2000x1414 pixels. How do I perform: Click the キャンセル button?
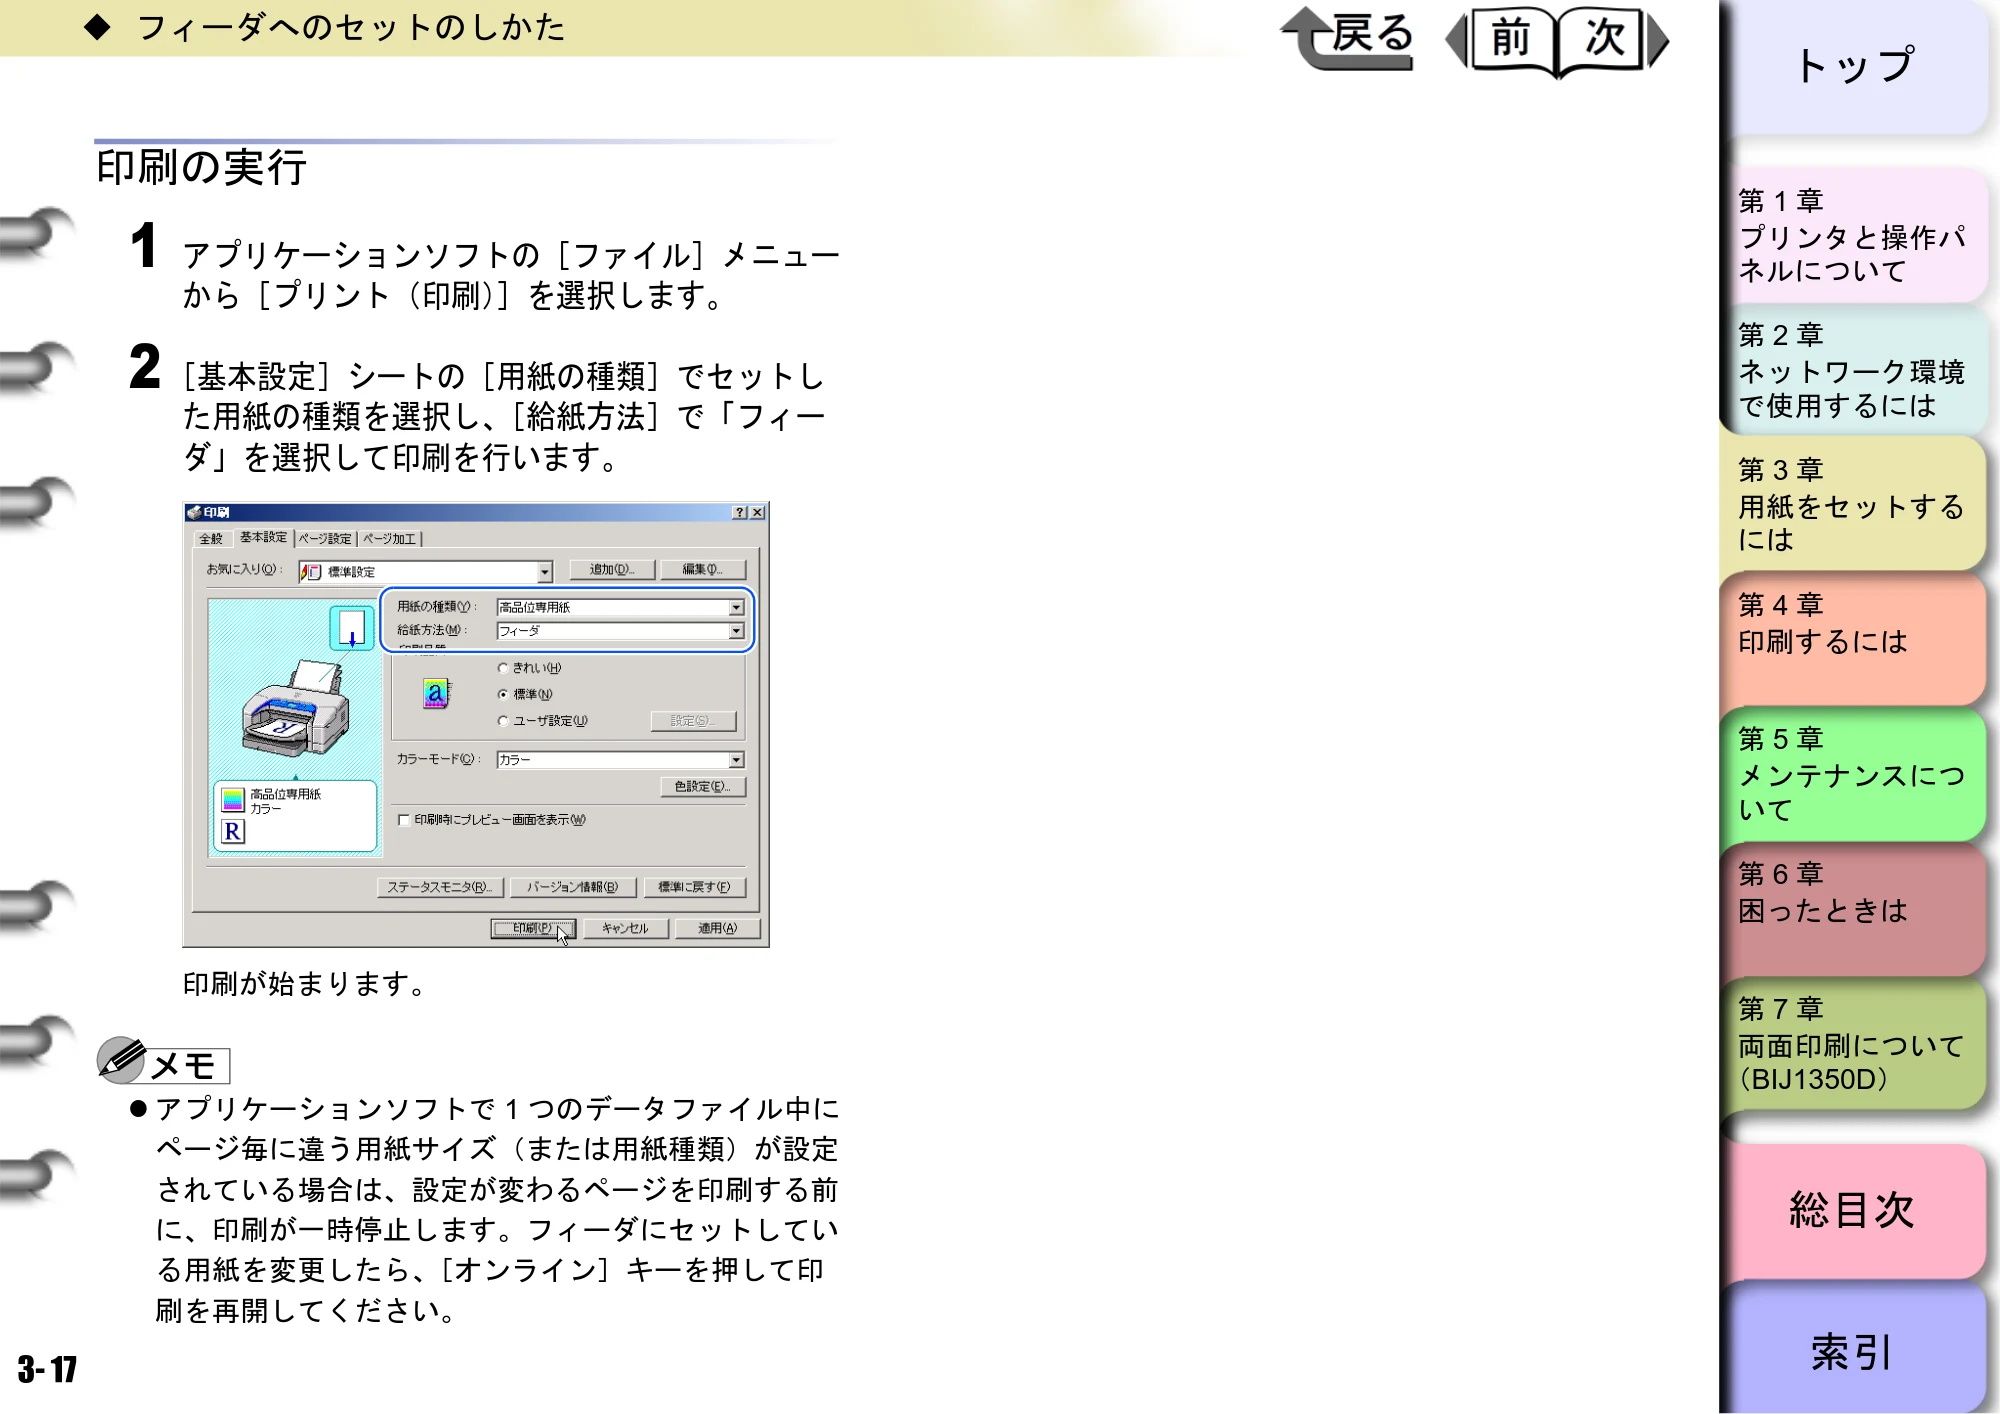(x=625, y=929)
